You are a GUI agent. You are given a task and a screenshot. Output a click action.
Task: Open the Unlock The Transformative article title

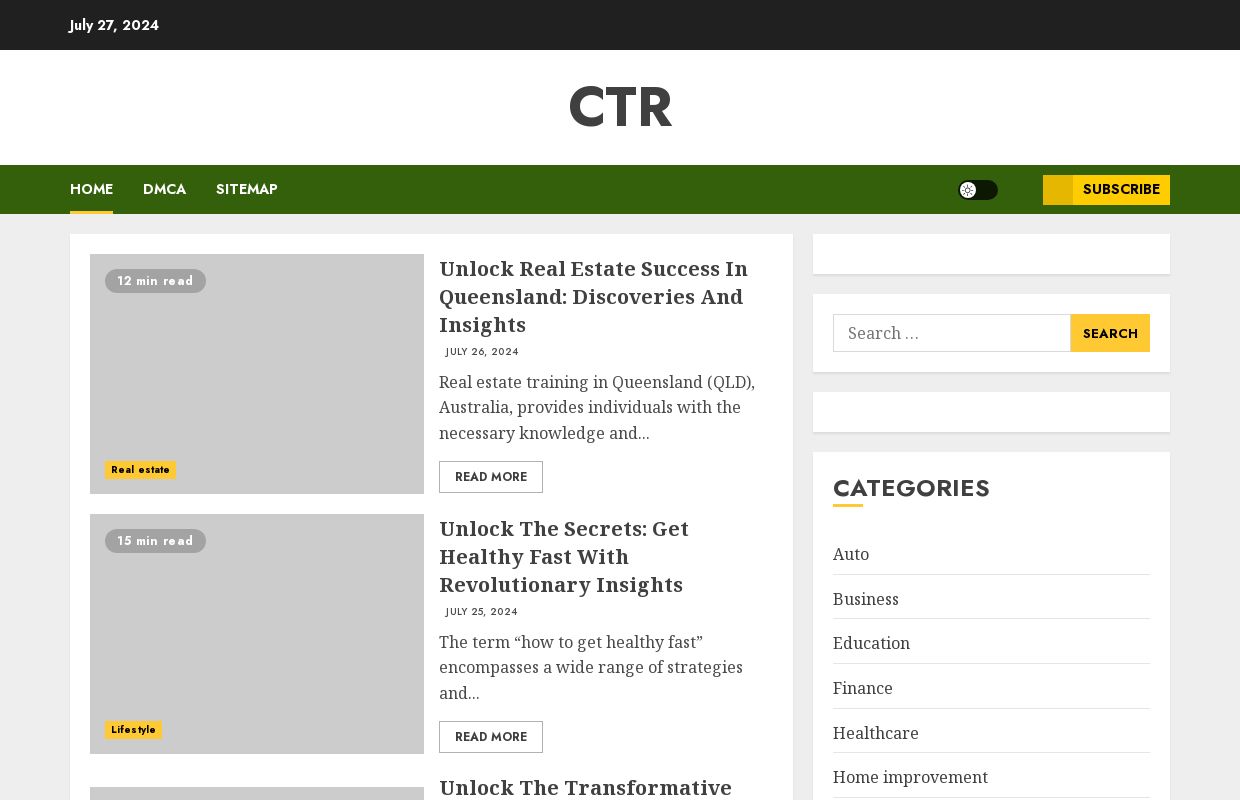[585, 788]
